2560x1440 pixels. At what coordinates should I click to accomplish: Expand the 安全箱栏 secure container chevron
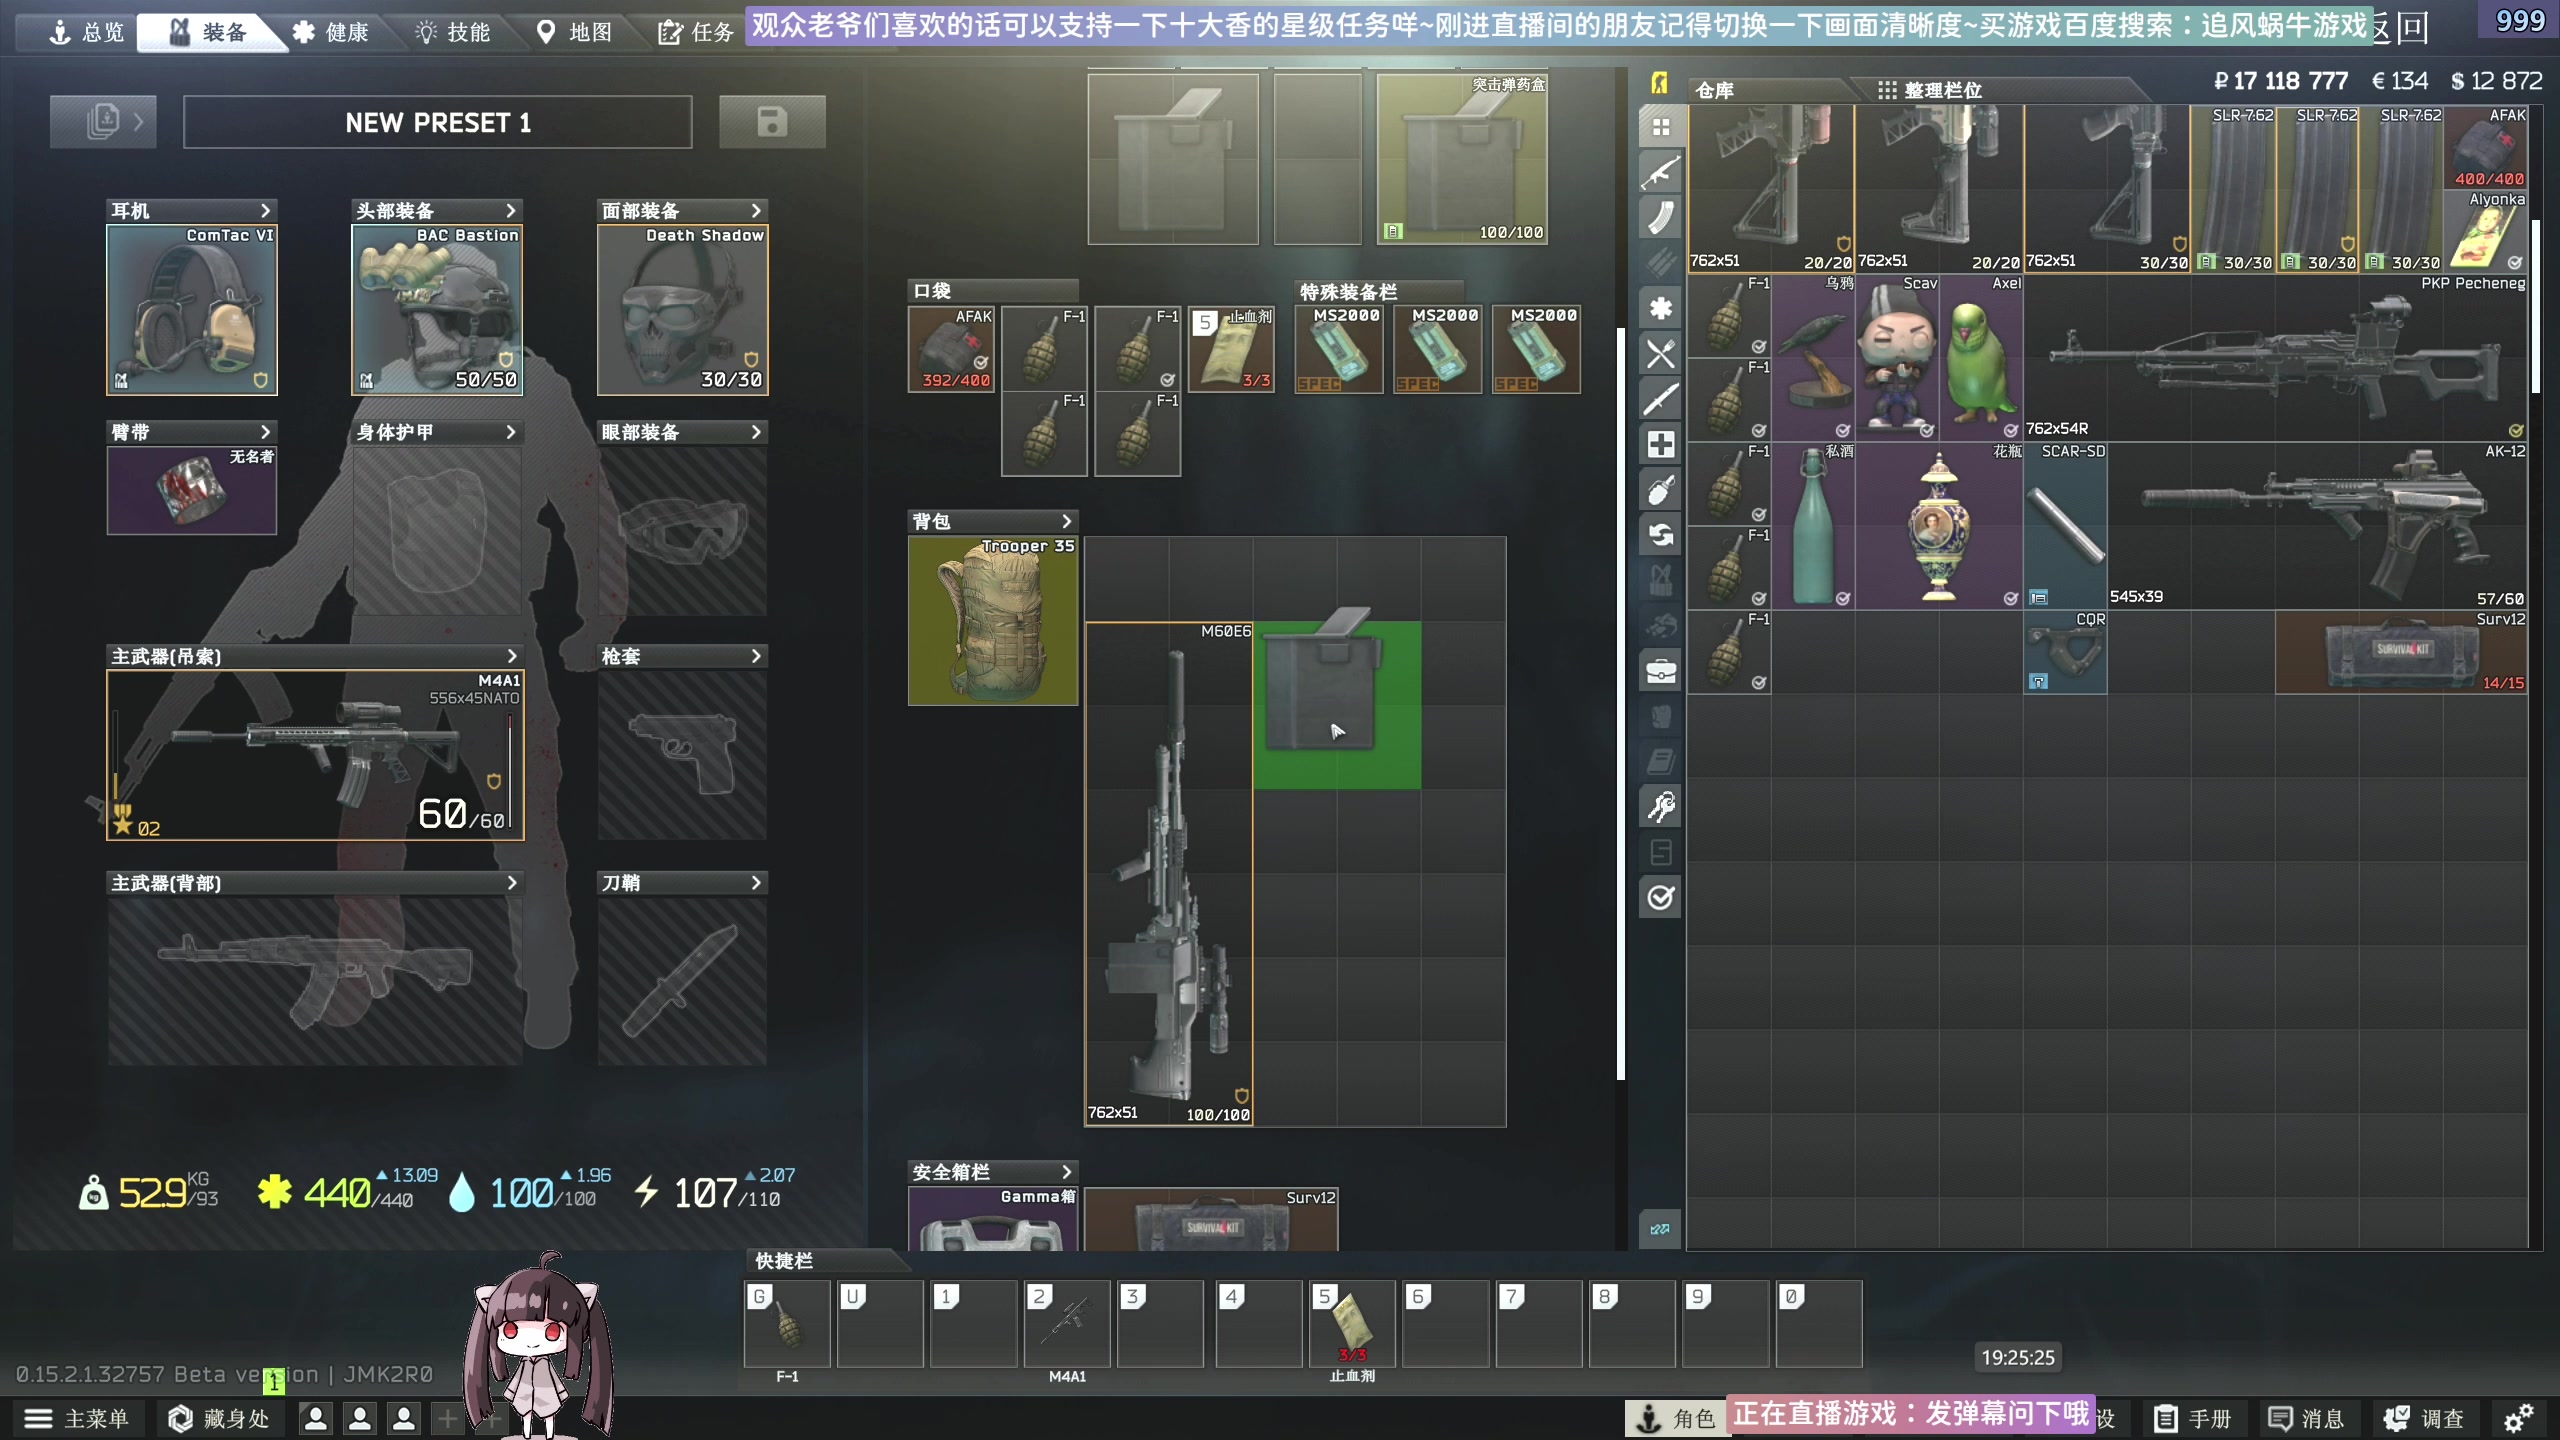pyautogui.click(x=1066, y=1171)
